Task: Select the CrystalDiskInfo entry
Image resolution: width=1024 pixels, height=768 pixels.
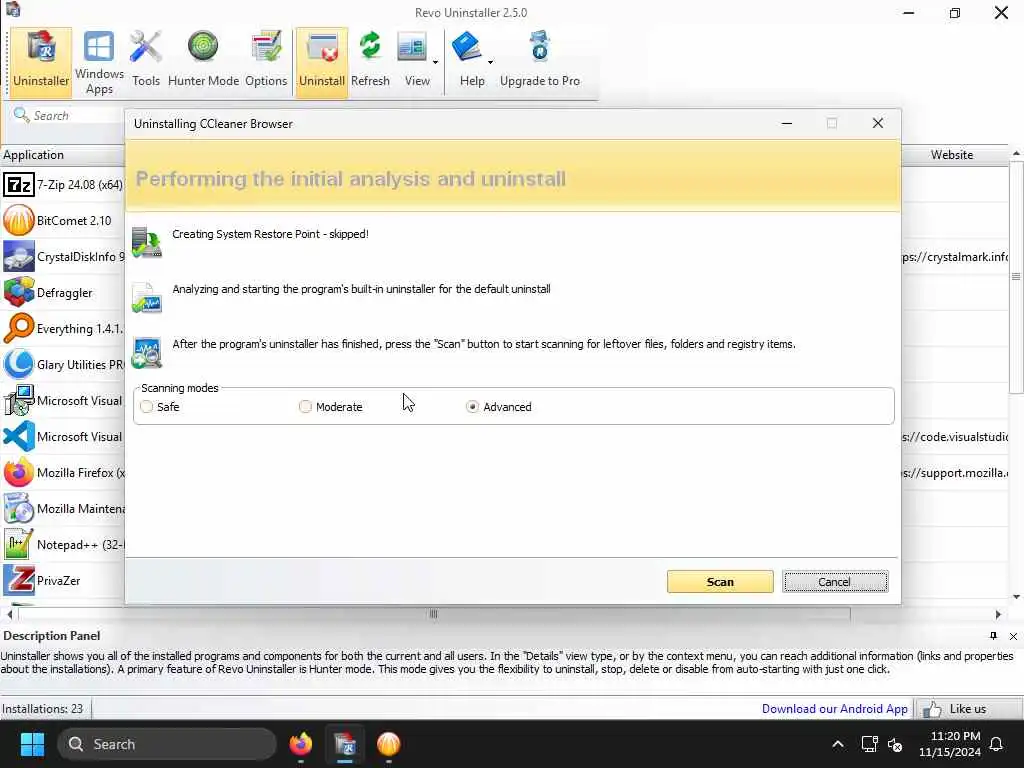Action: (63, 257)
